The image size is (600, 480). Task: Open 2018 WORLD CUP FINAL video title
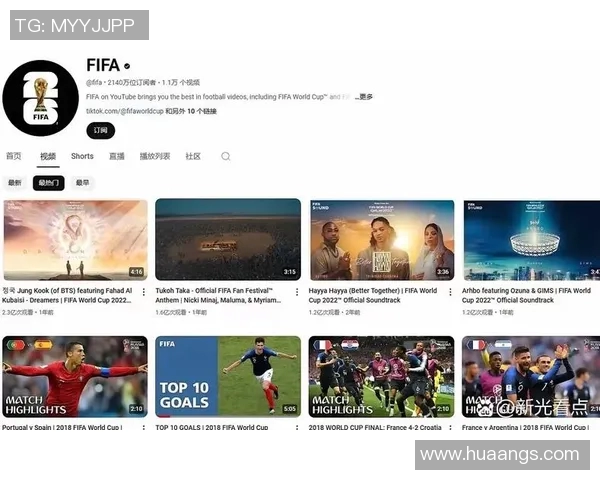click(375, 427)
